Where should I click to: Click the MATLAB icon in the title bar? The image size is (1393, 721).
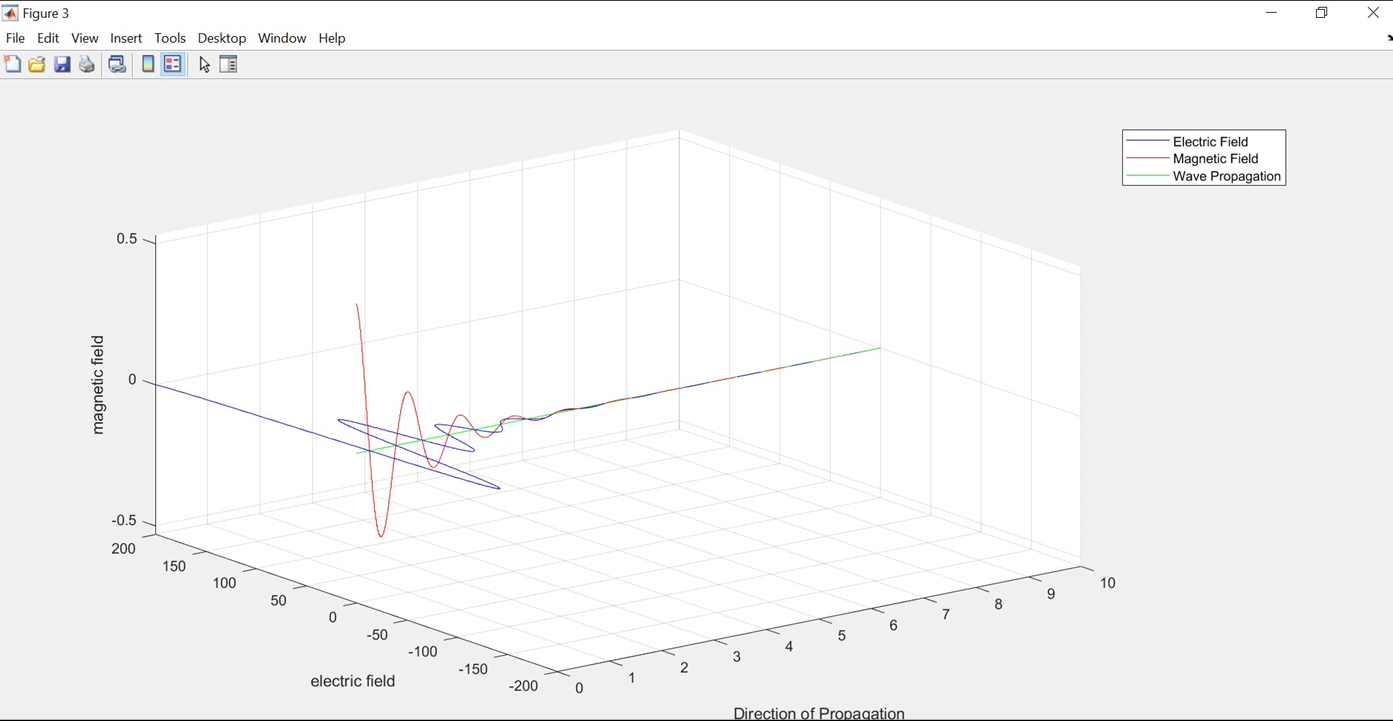[10, 12]
